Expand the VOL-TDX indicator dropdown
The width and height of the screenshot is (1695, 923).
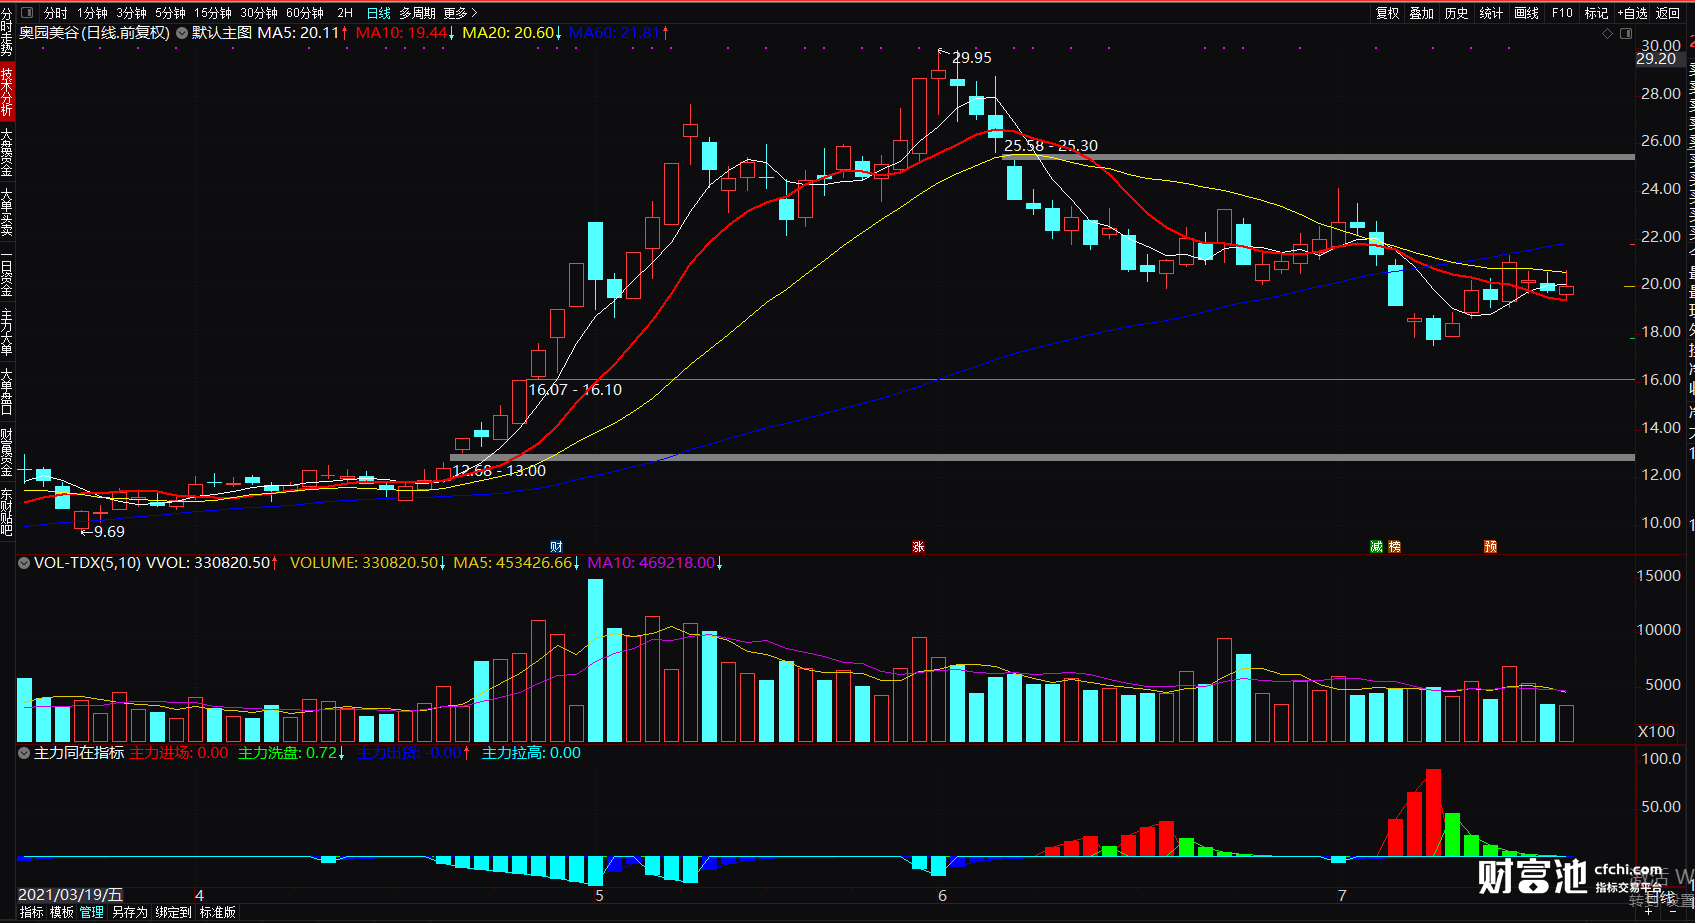pyautogui.click(x=24, y=563)
